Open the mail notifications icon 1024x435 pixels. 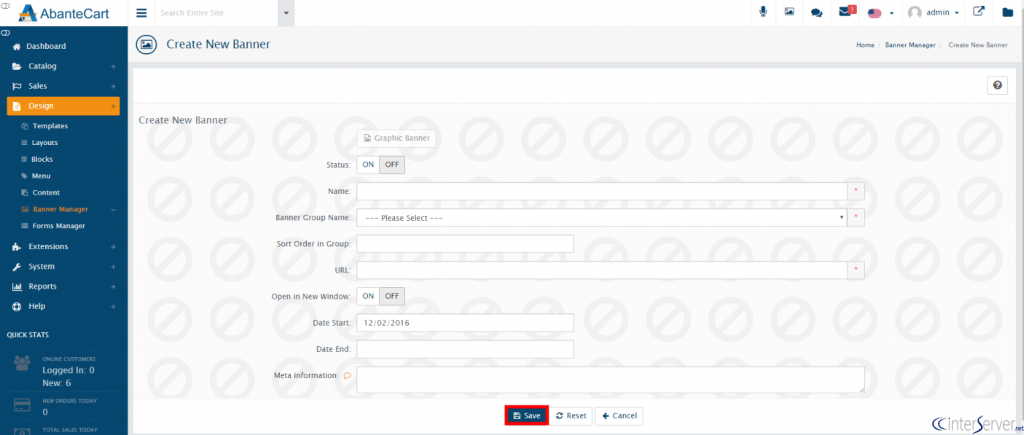tap(846, 12)
